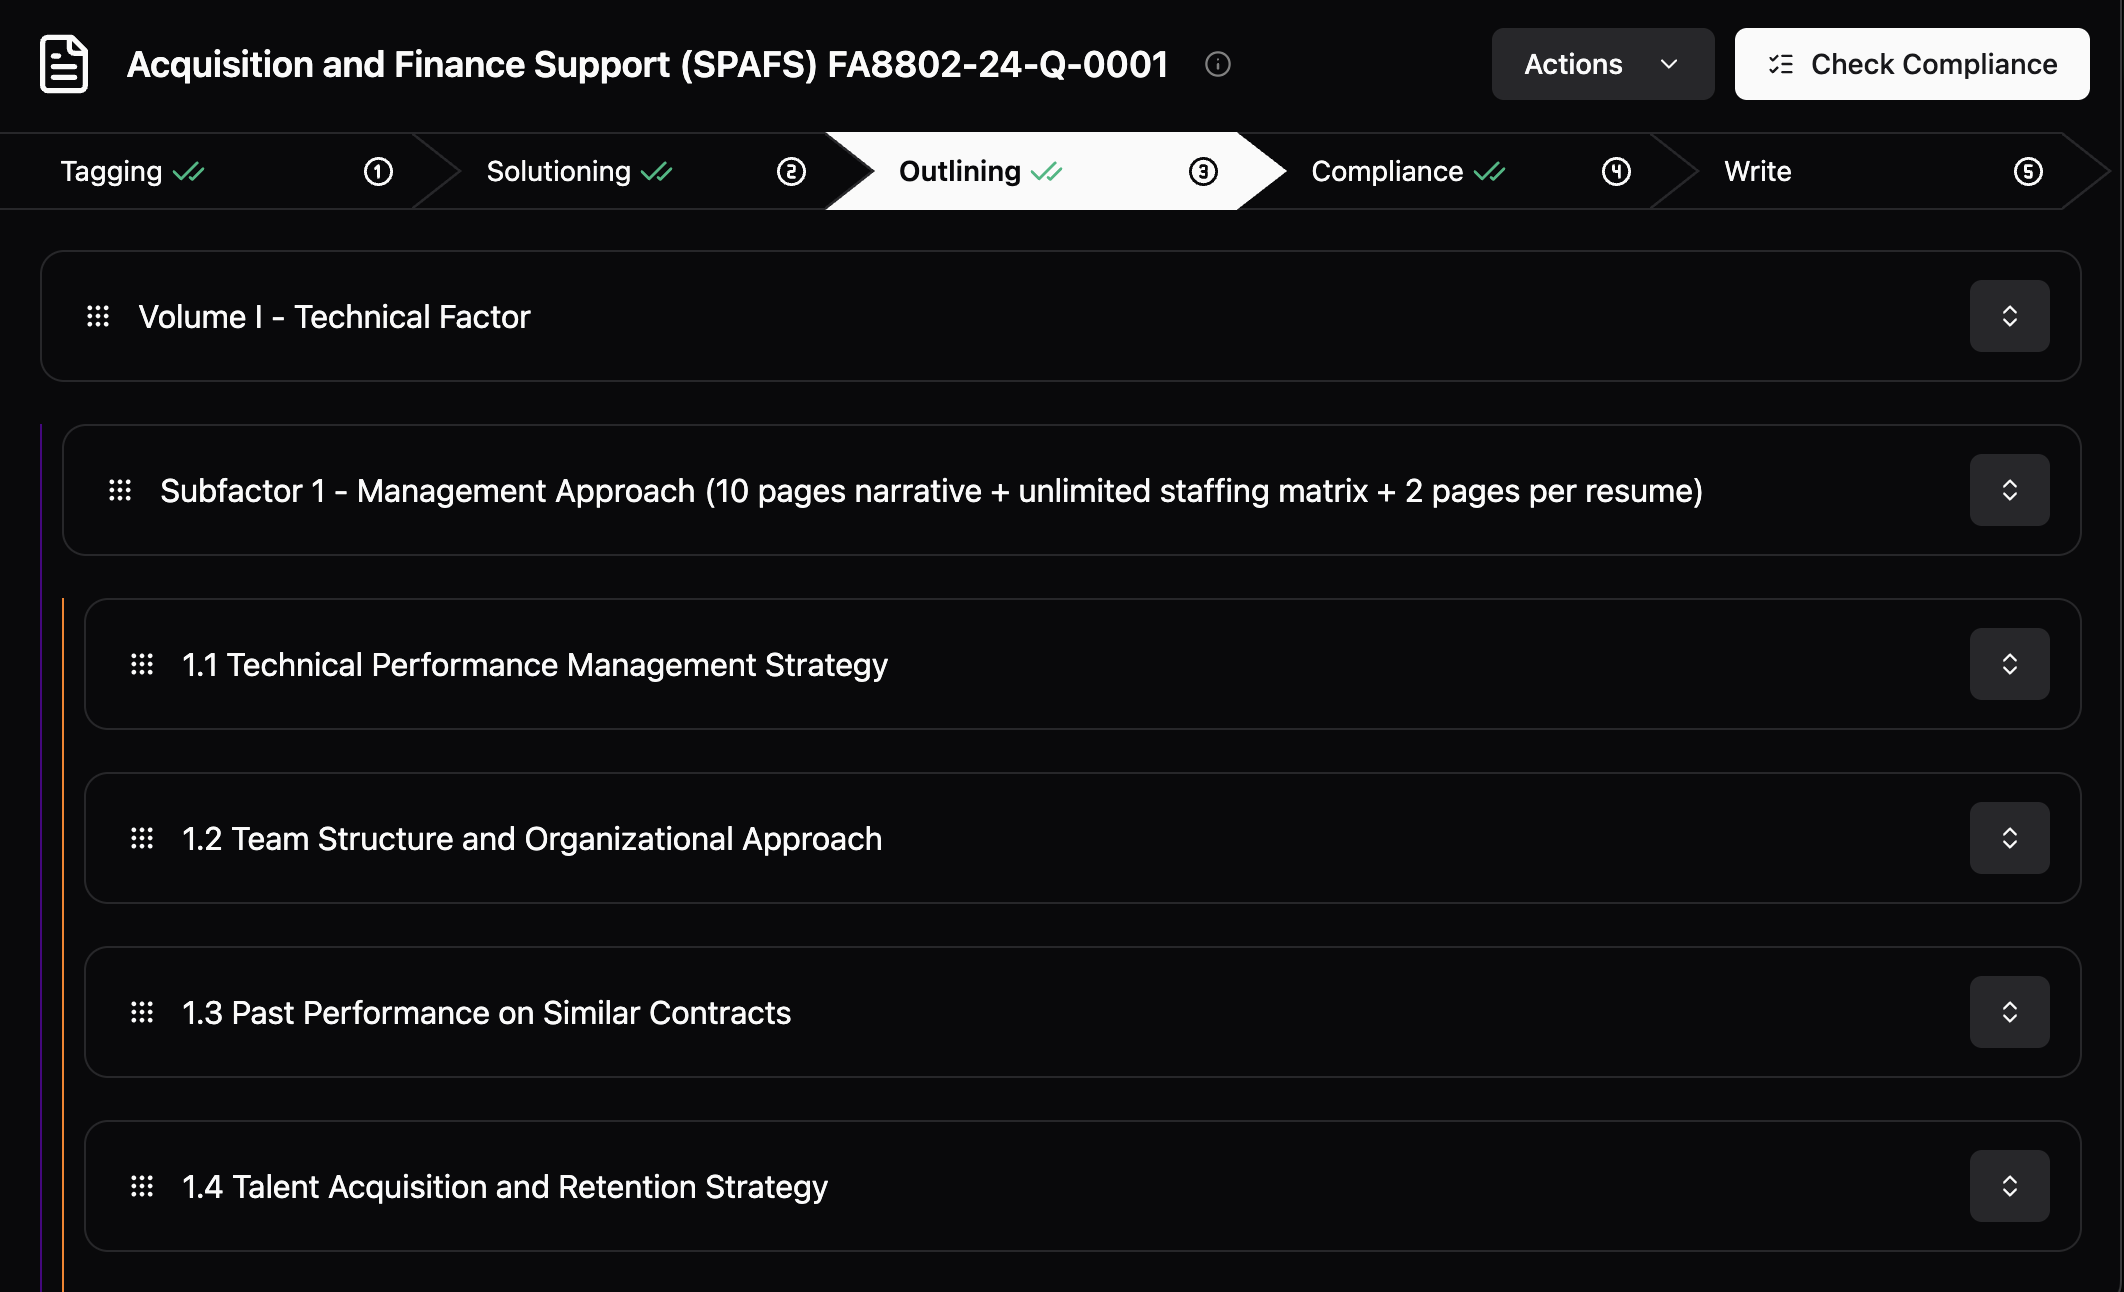Toggle expand on 1.3 Past Performance section
Image resolution: width=2124 pixels, height=1292 pixels.
2009,1012
